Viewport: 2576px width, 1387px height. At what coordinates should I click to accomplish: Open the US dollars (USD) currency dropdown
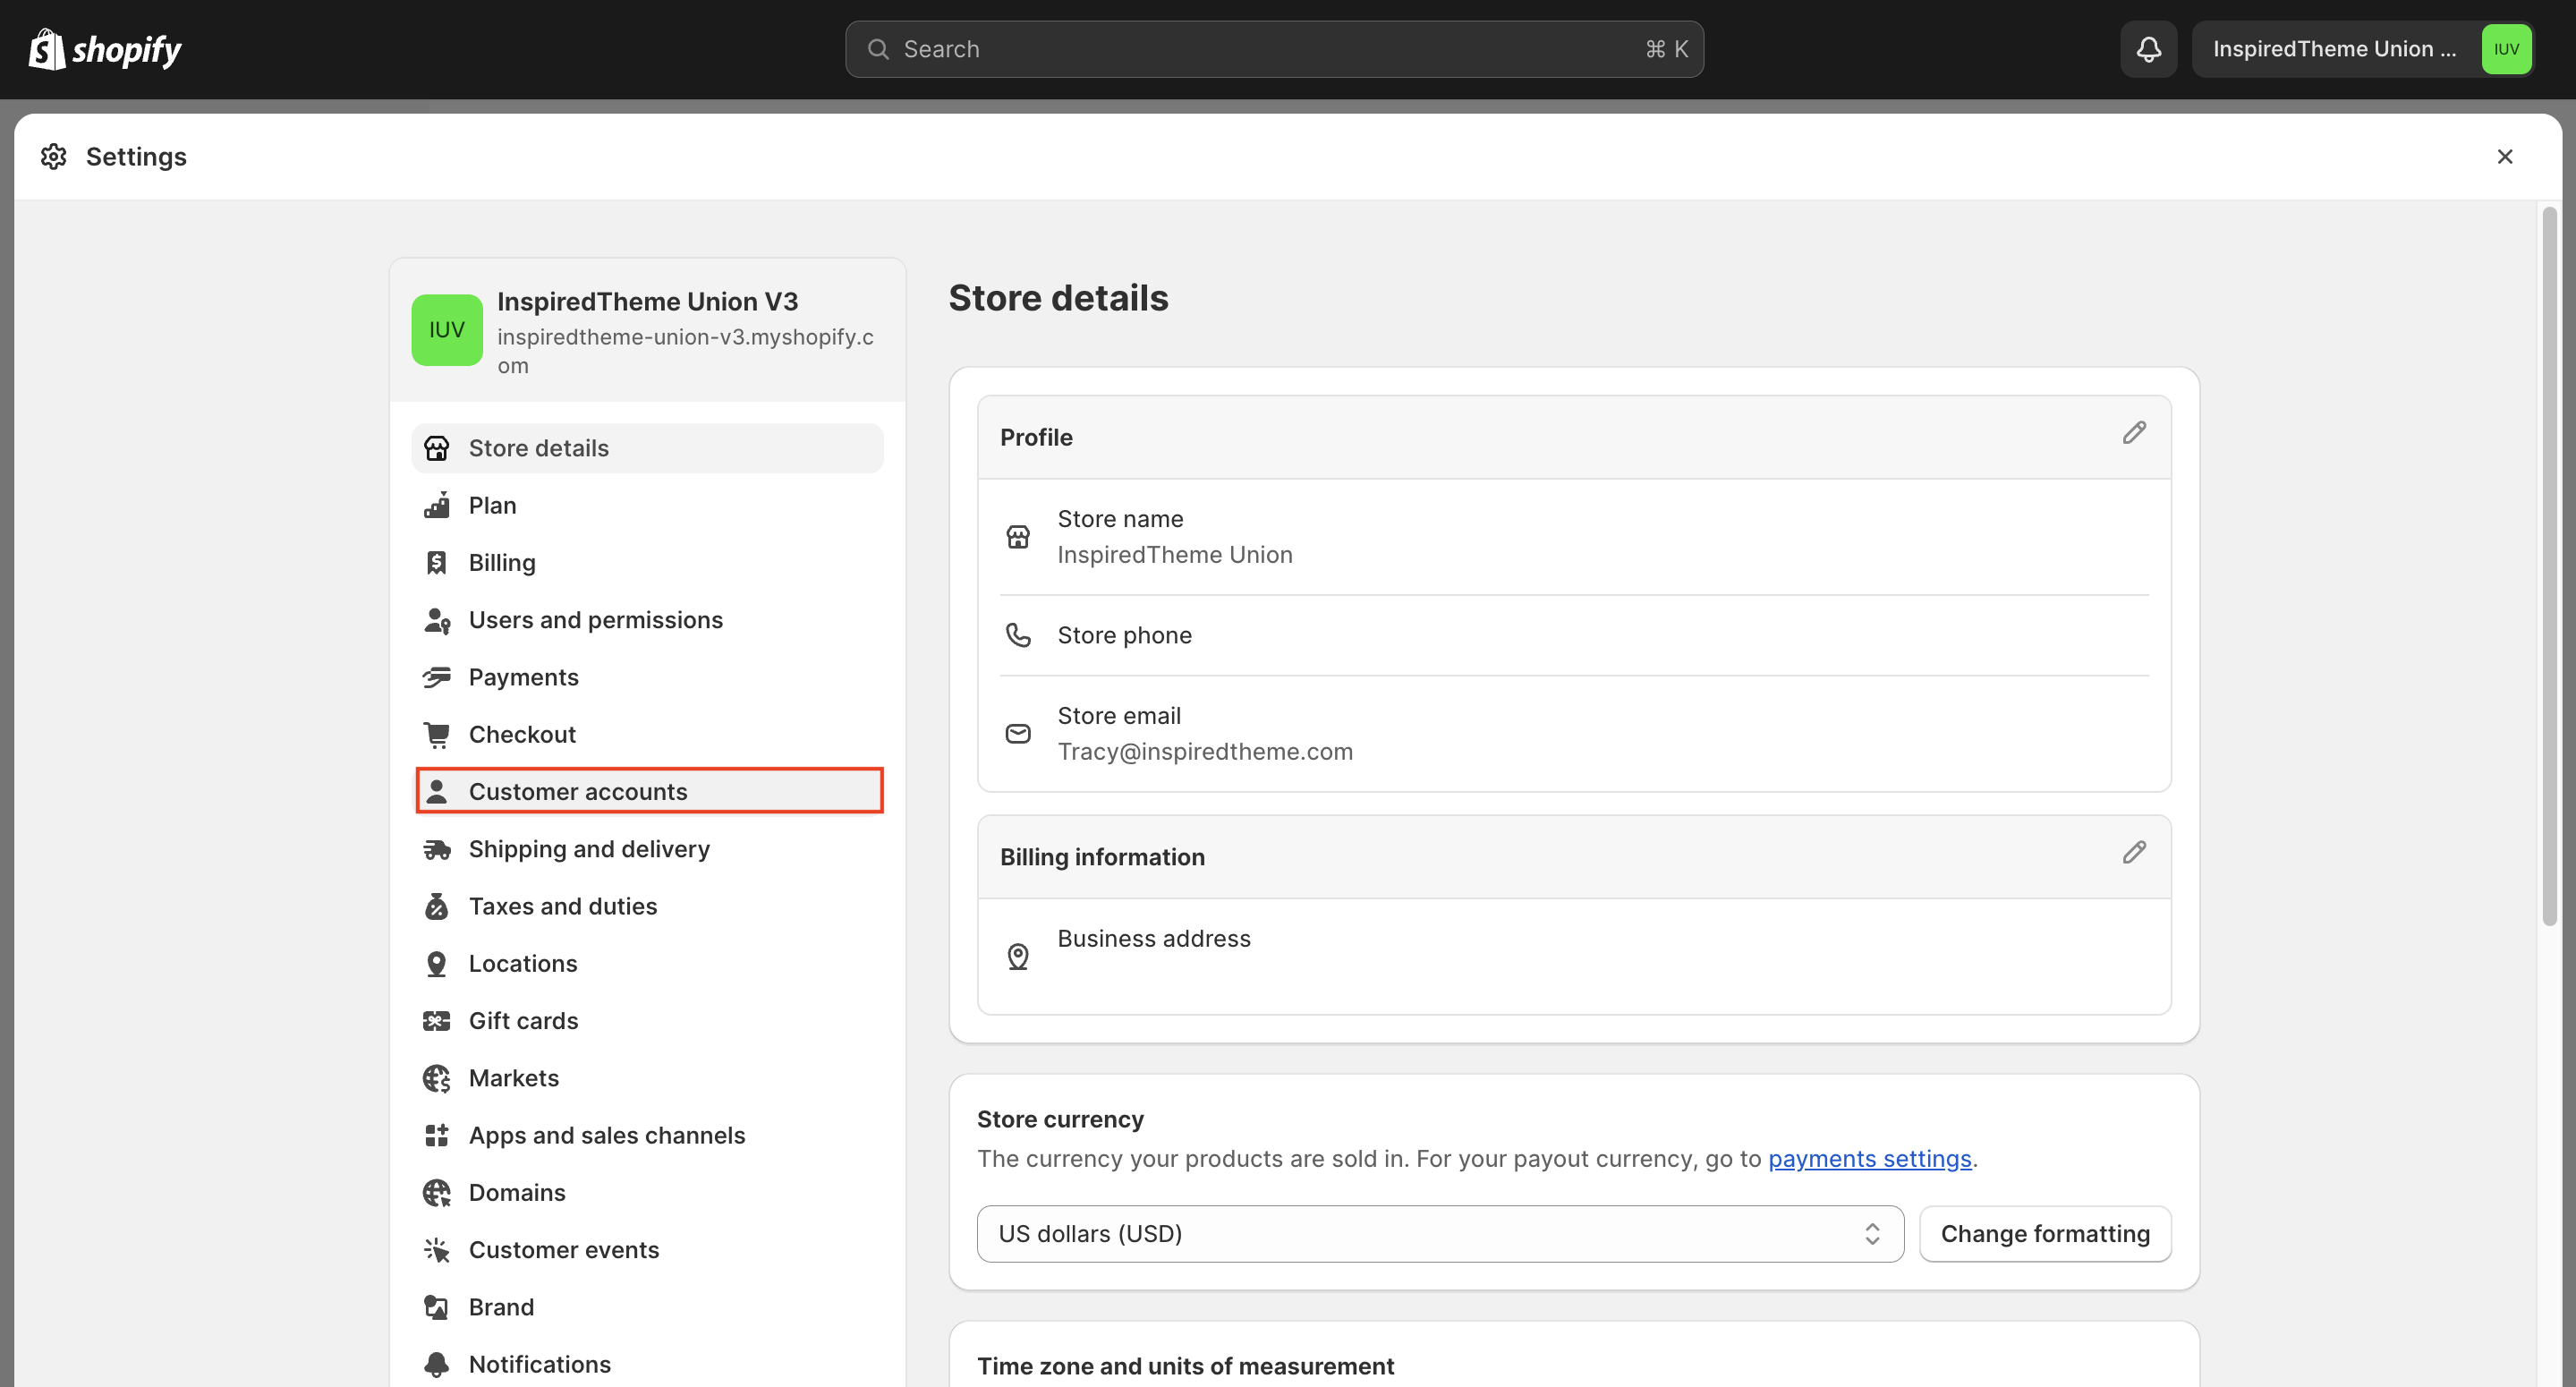coord(1438,1234)
